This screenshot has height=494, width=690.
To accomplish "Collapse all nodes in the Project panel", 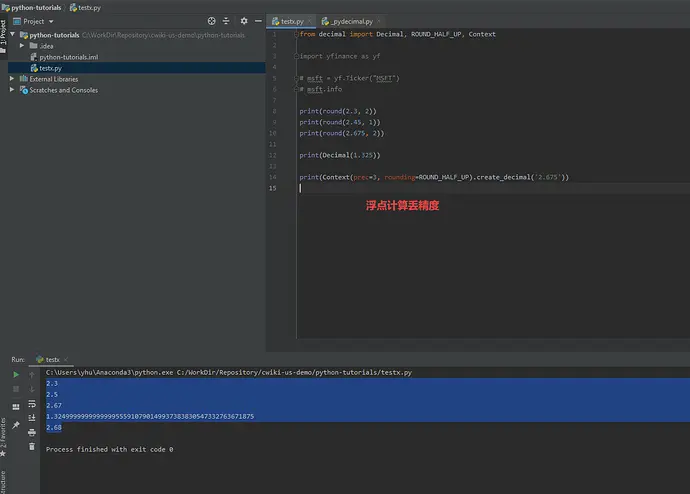I will click(x=226, y=21).
